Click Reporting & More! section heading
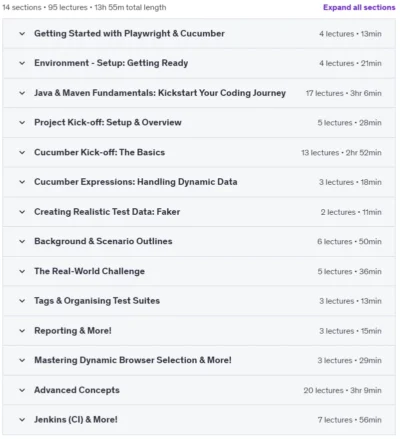The width and height of the screenshot is (400, 439). [73, 331]
